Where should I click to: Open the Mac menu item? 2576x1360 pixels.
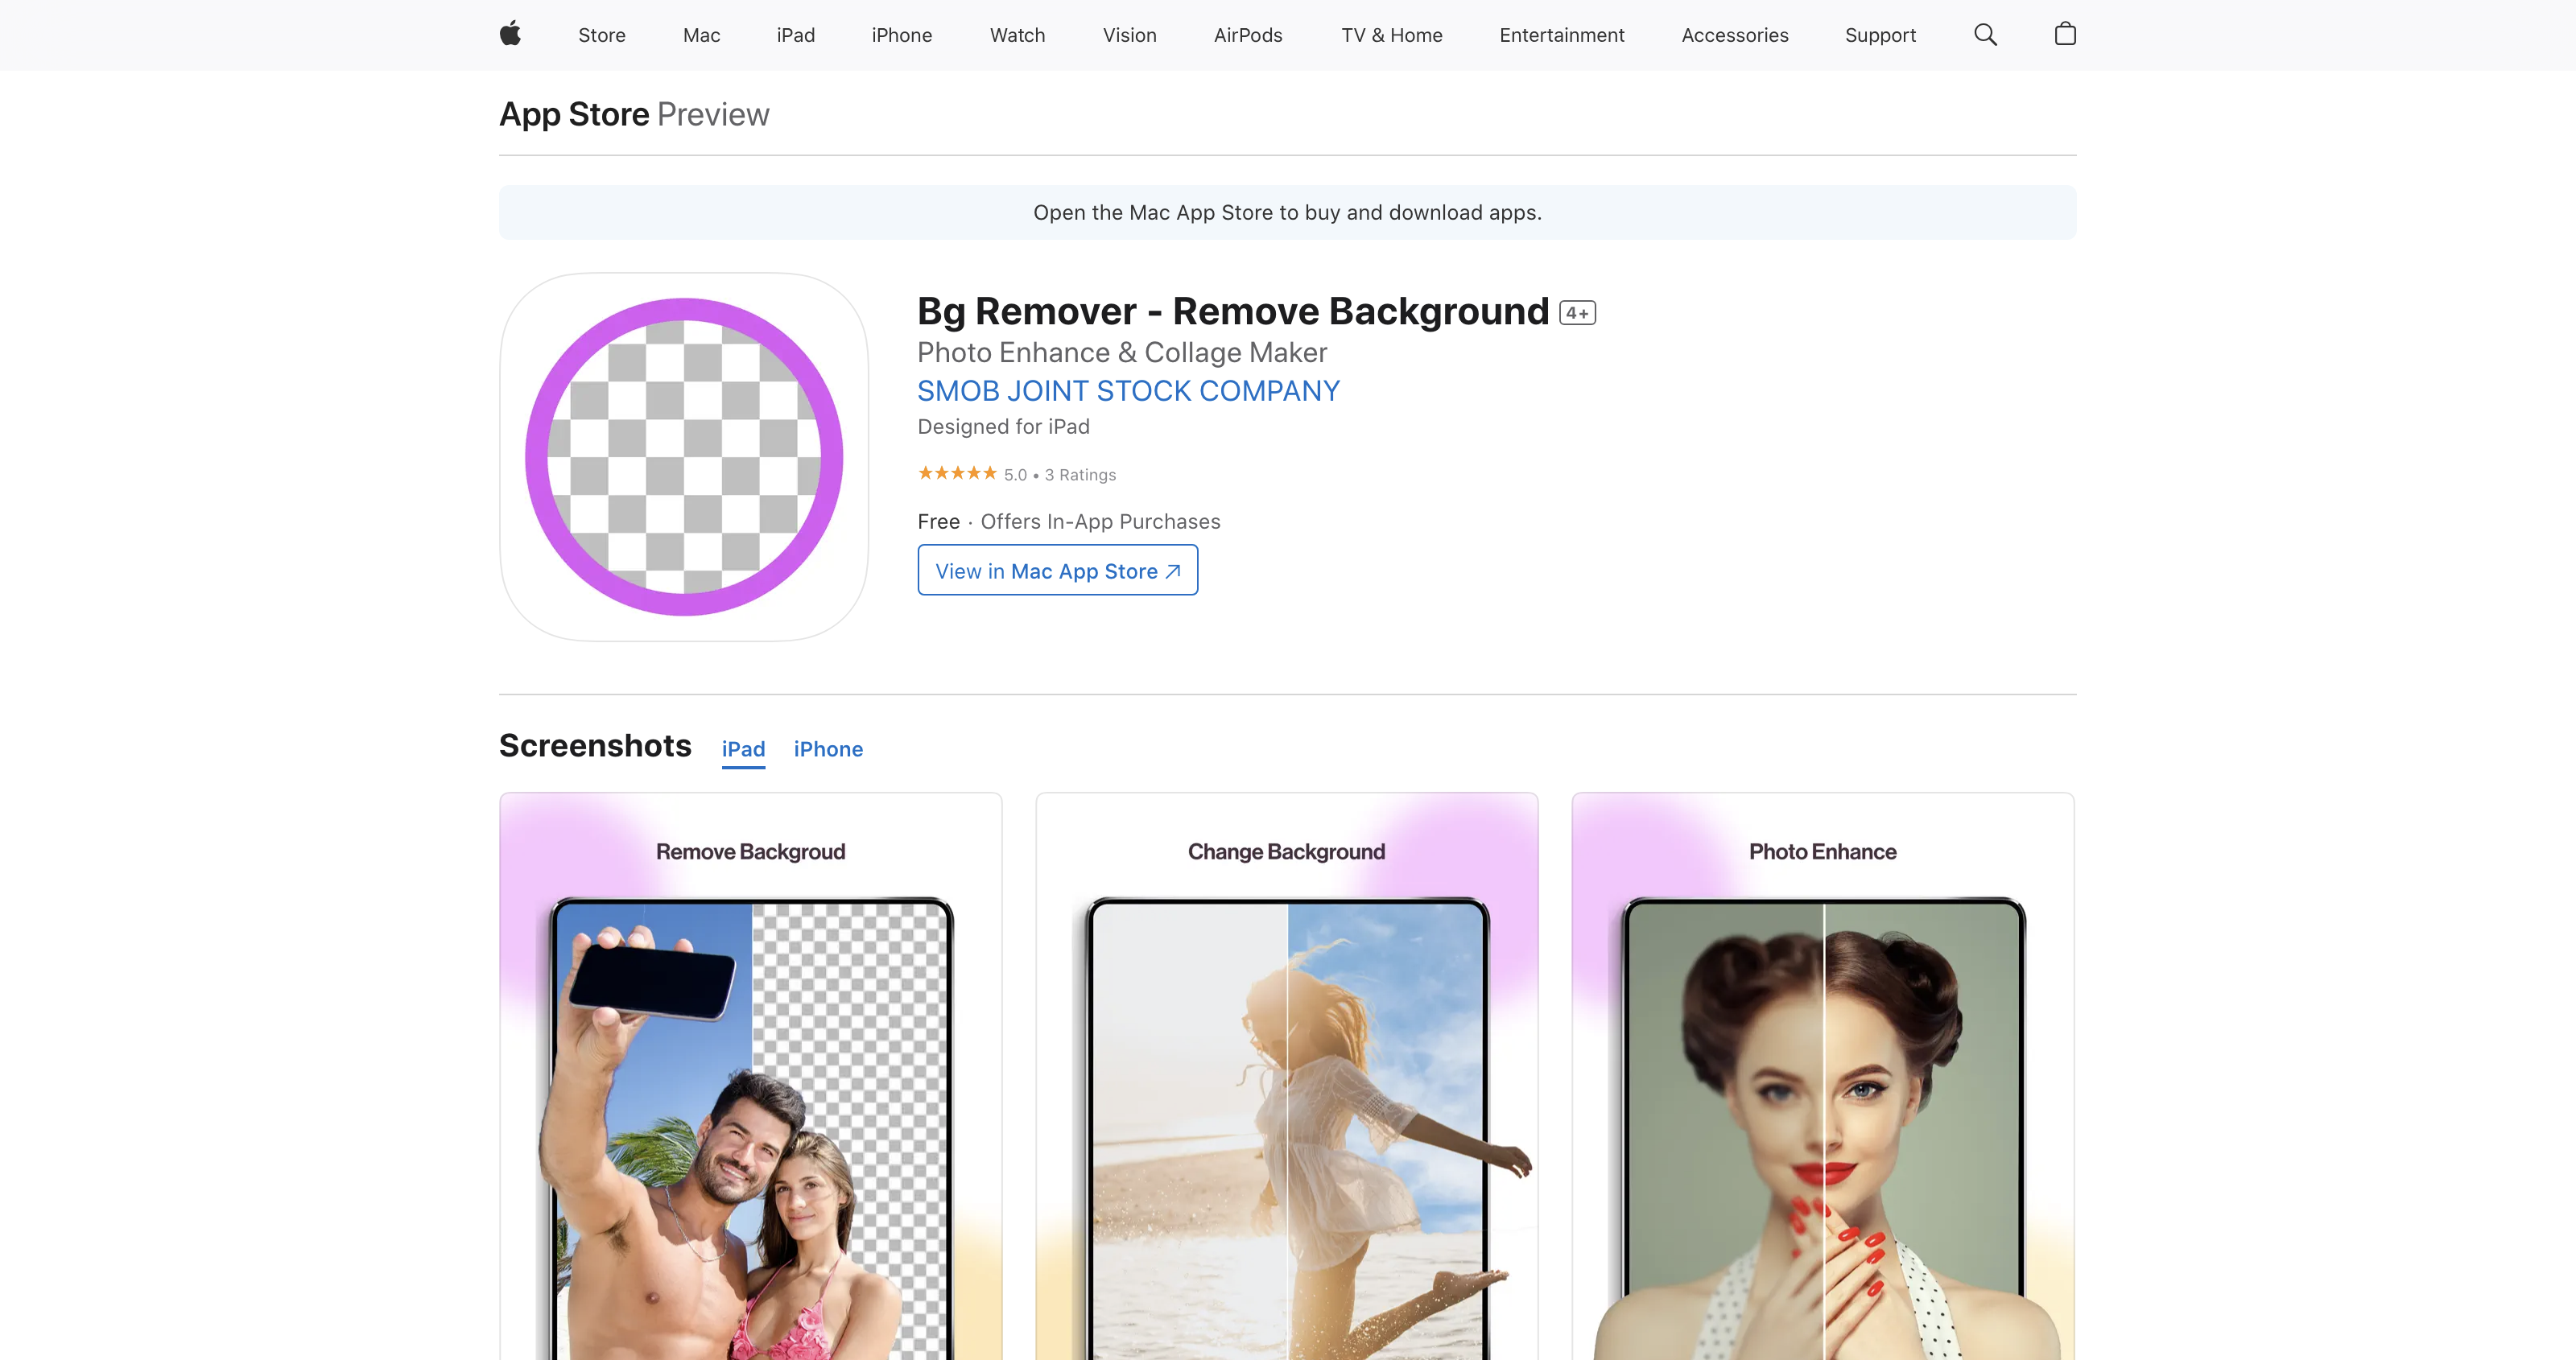coord(702,35)
